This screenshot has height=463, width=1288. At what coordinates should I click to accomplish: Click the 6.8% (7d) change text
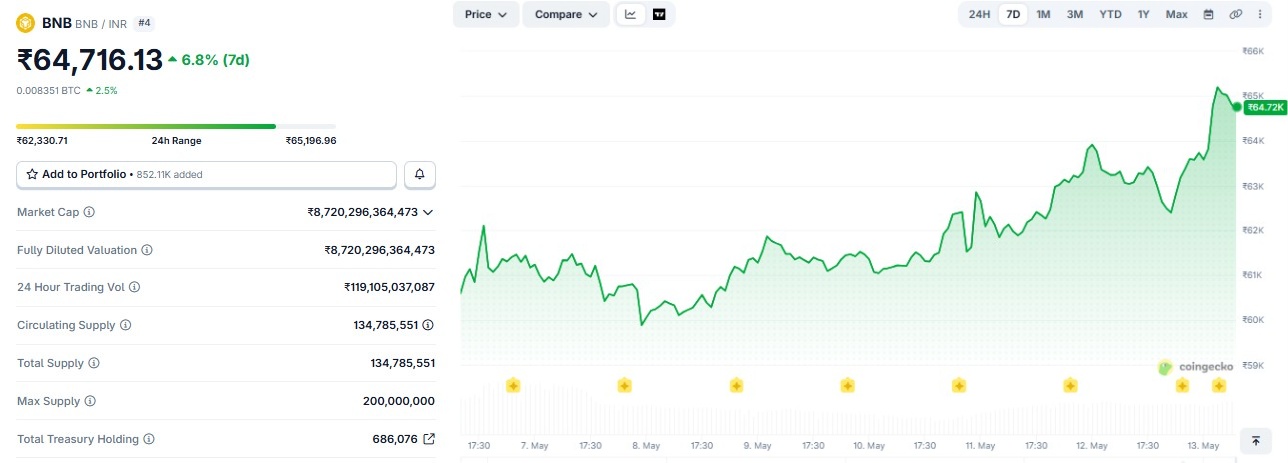tap(216, 60)
